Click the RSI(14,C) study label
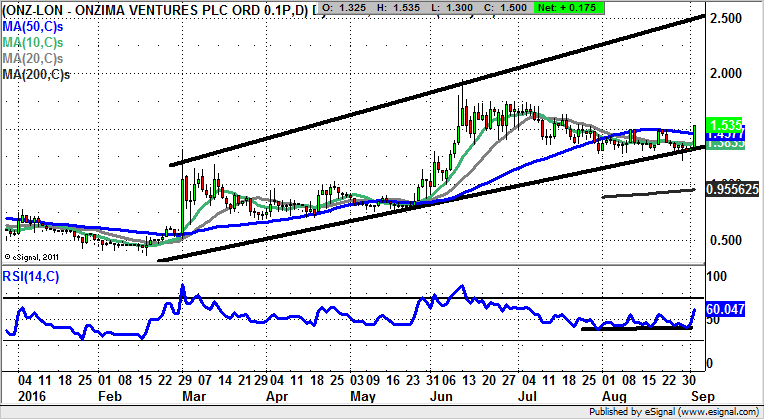Screen dimensions: 764x419 (x=32, y=277)
